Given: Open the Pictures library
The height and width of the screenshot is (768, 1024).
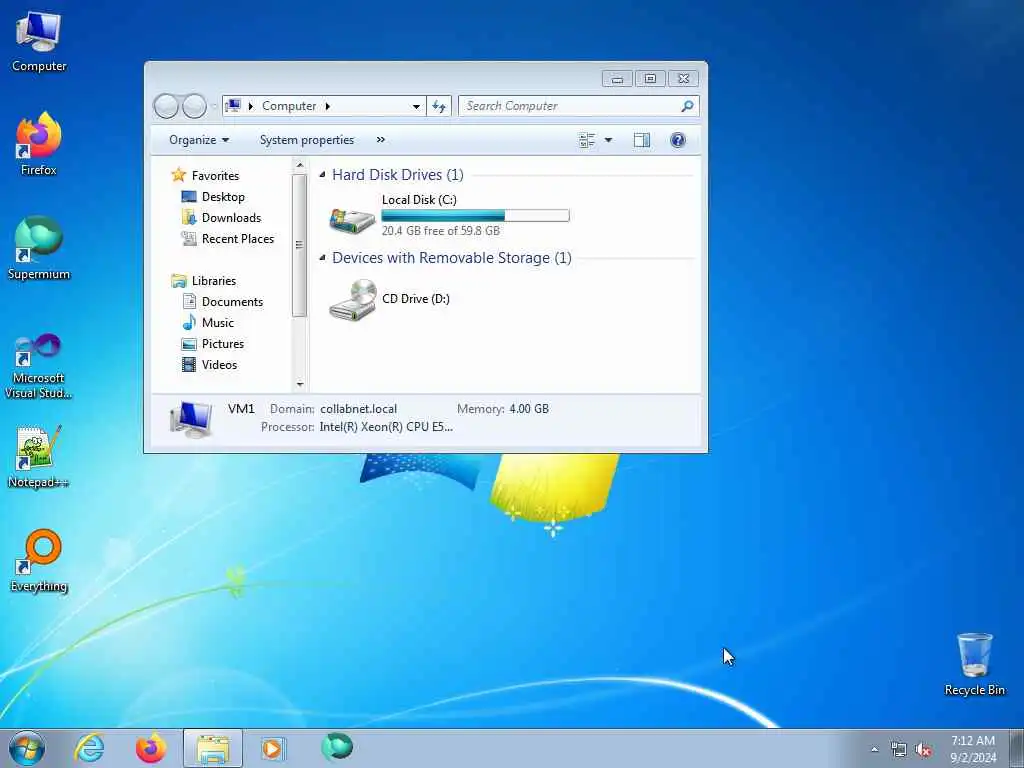Looking at the screenshot, I should tap(213, 344).
